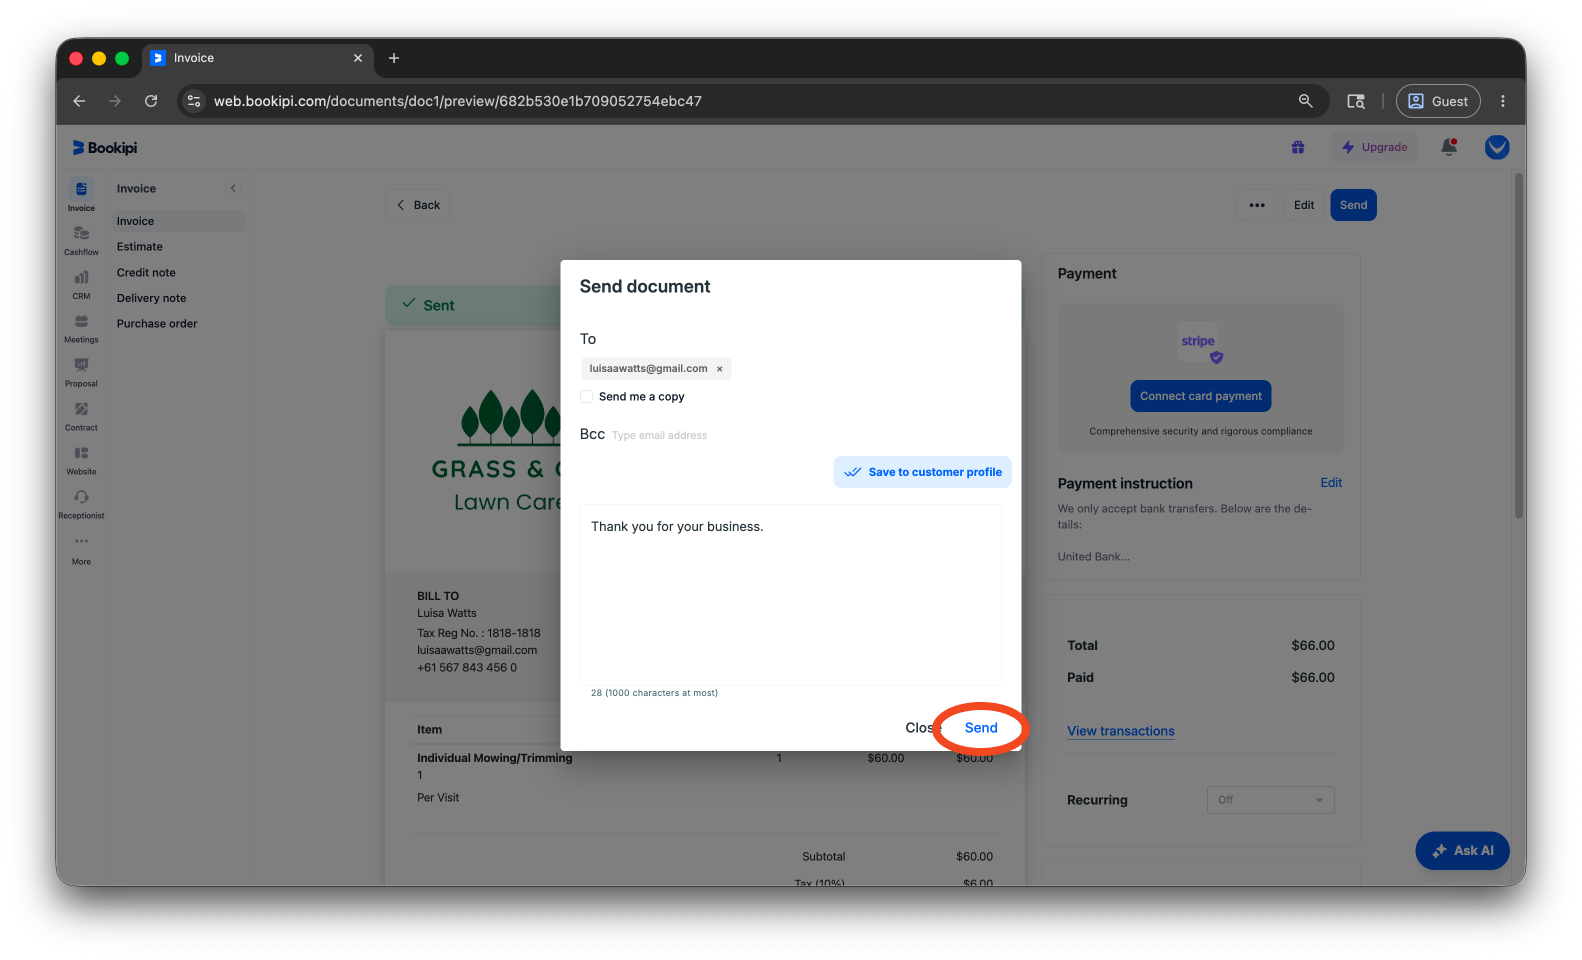Click Connect card payment
The image size is (1582, 960).
coord(1200,396)
